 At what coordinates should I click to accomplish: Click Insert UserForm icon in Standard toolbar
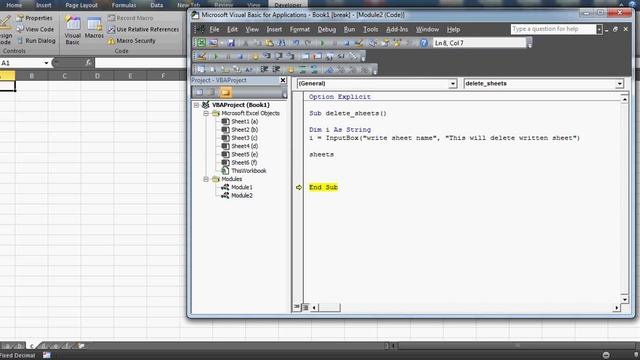click(x=213, y=43)
